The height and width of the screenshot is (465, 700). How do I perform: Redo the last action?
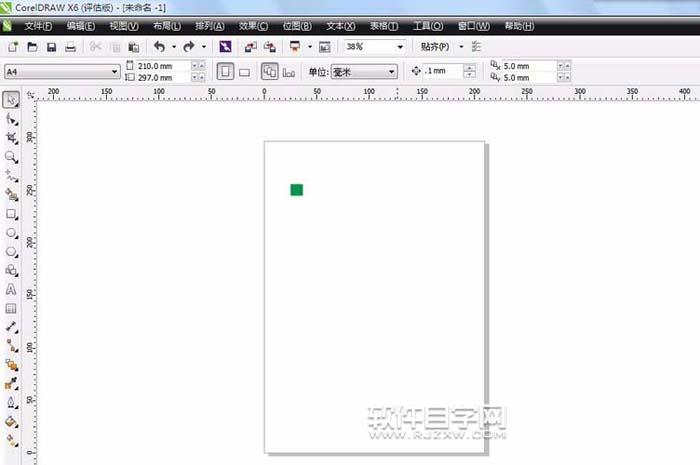189,46
